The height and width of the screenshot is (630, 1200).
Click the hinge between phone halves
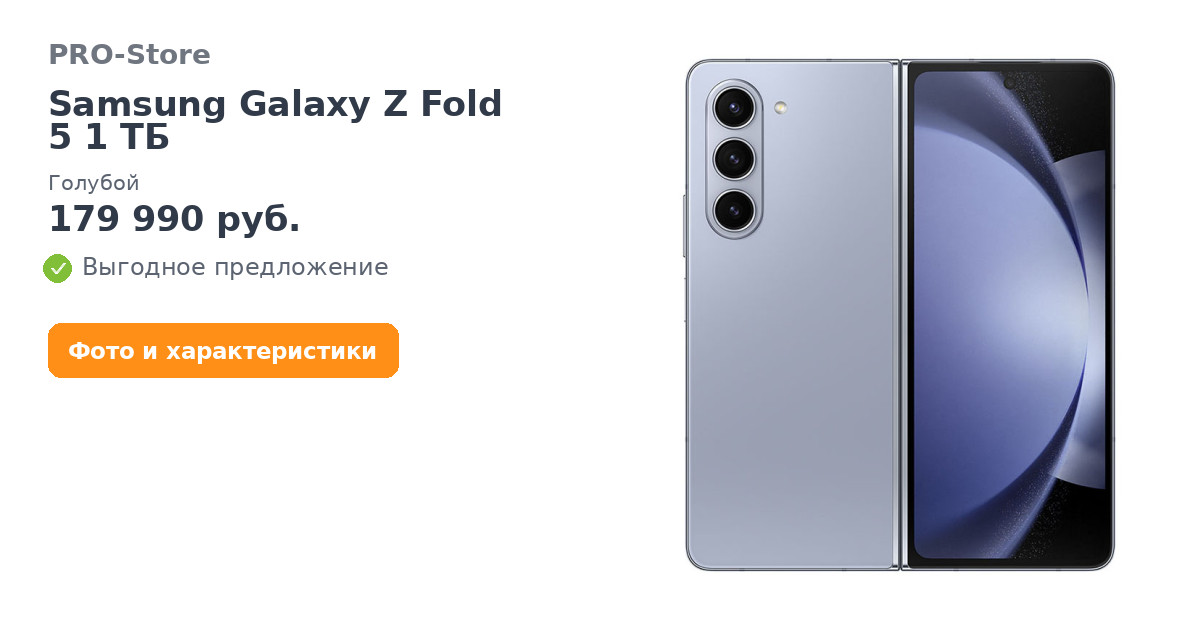[899, 315]
